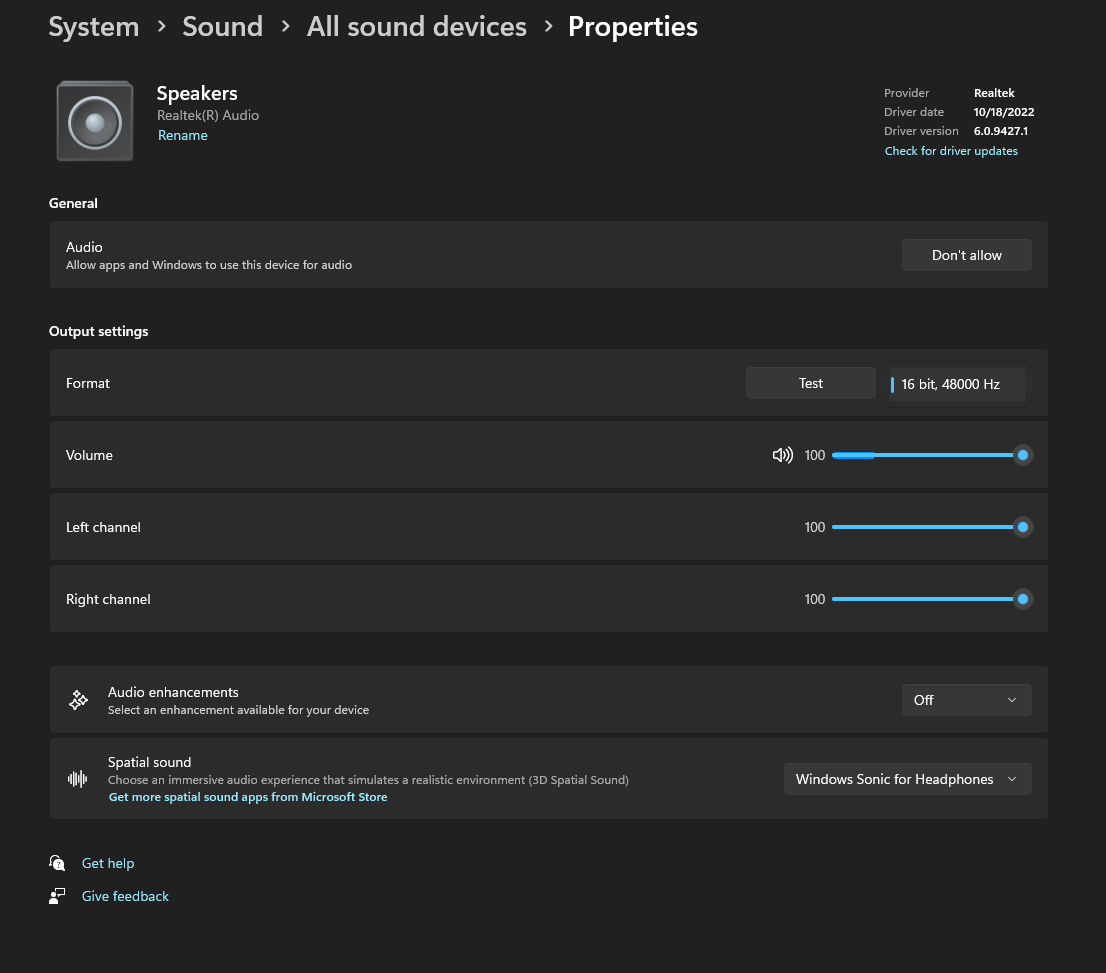Click the Right channel value 100
This screenshot has height=973, width=1106.
click(x=815, y=599)
